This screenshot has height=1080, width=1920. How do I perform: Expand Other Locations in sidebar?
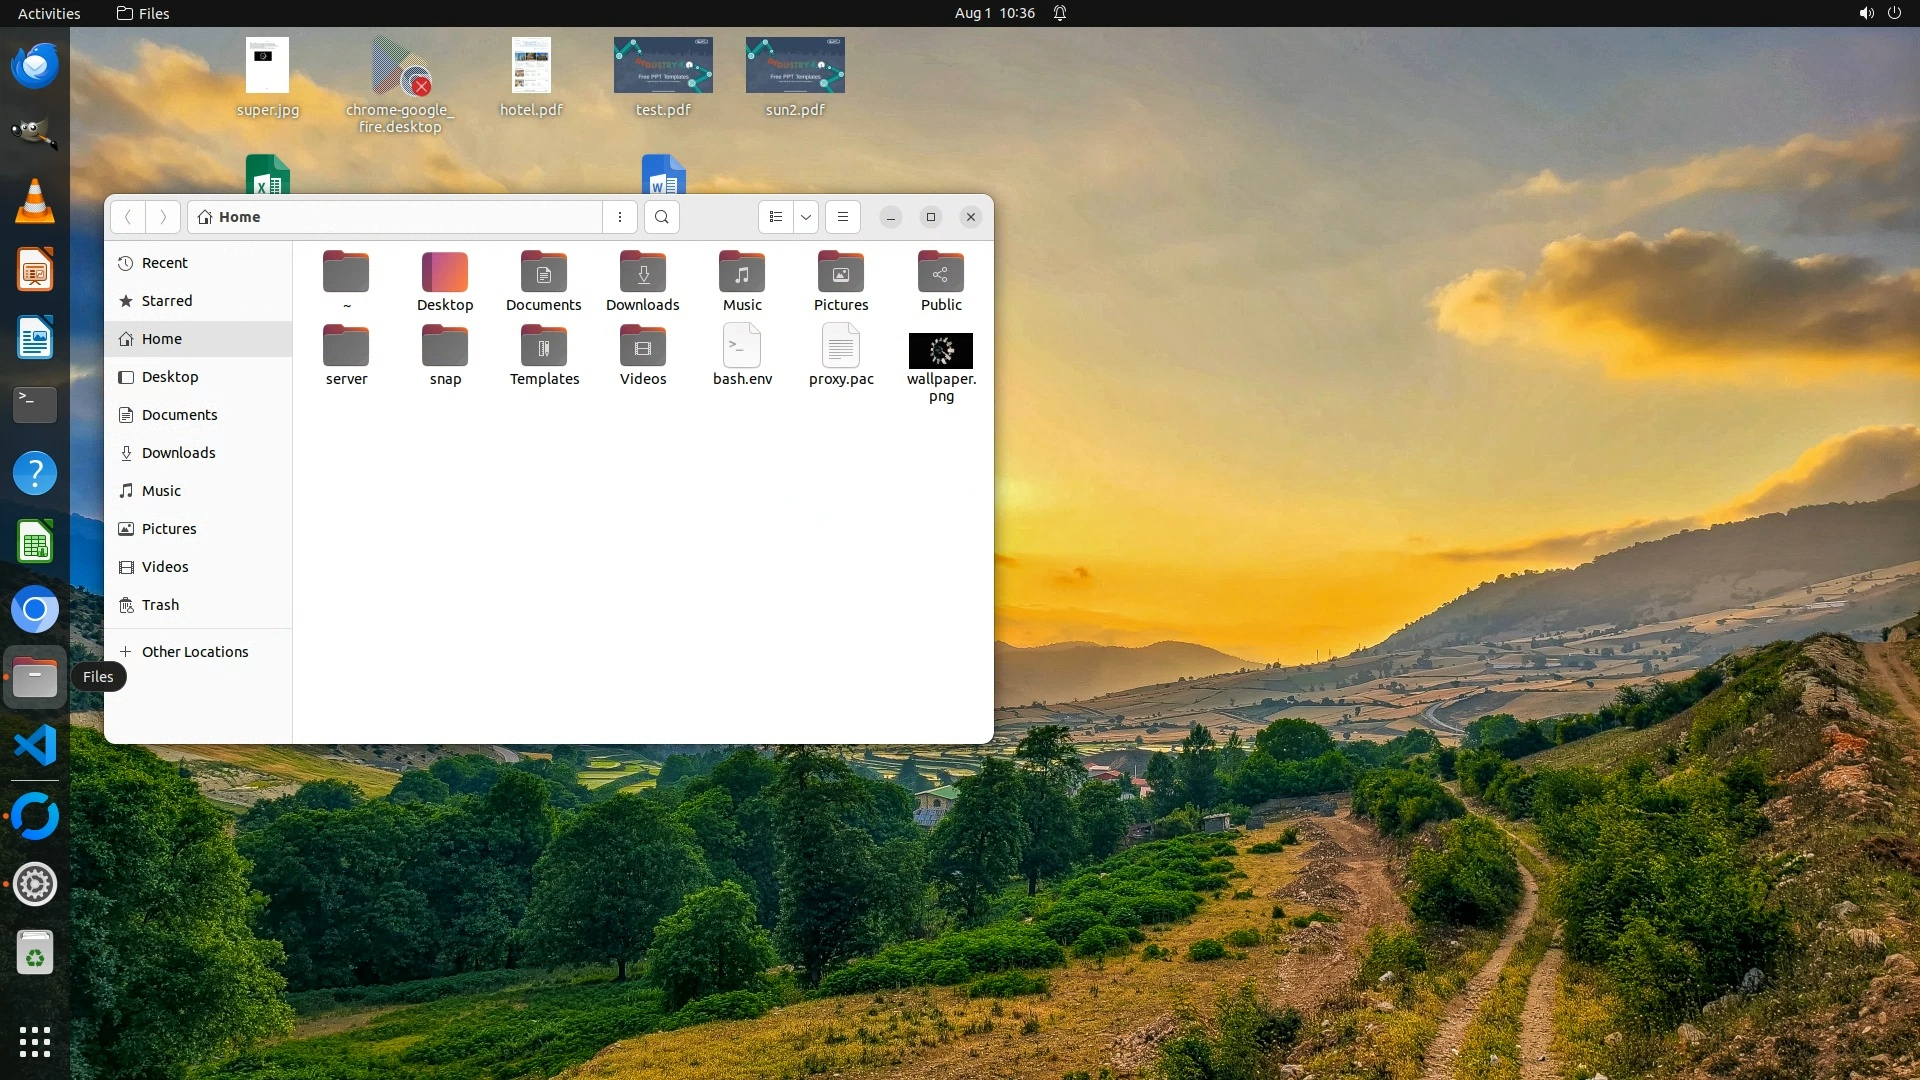tap(195, 652)
